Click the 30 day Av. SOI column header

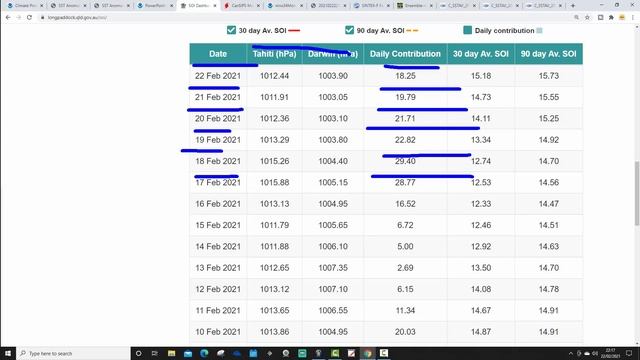pos(481,54)
